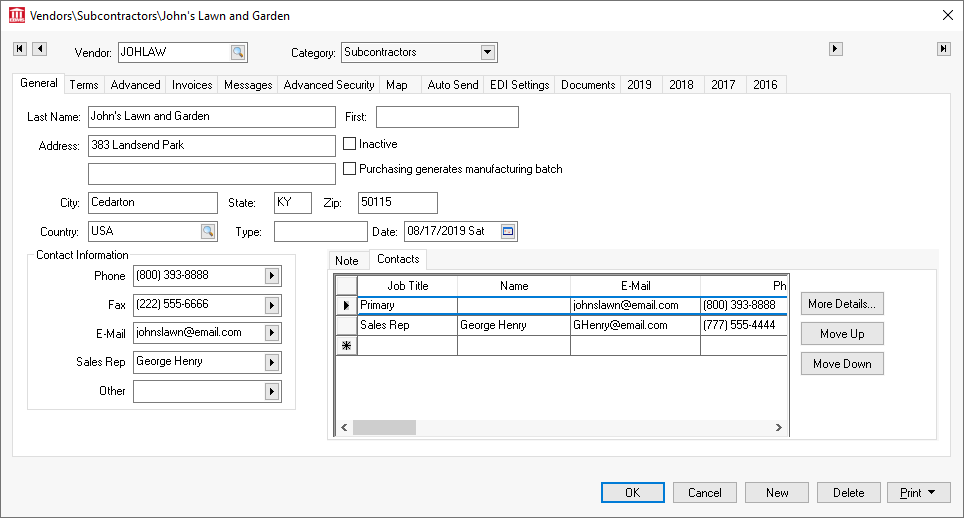The image size is (964, 518).
Task: Go to the previous vendor record
Action: 39,49
